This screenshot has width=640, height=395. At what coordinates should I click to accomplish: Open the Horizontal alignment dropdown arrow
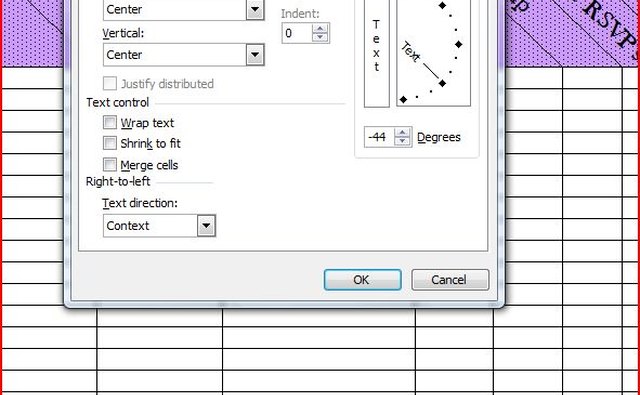255,9
